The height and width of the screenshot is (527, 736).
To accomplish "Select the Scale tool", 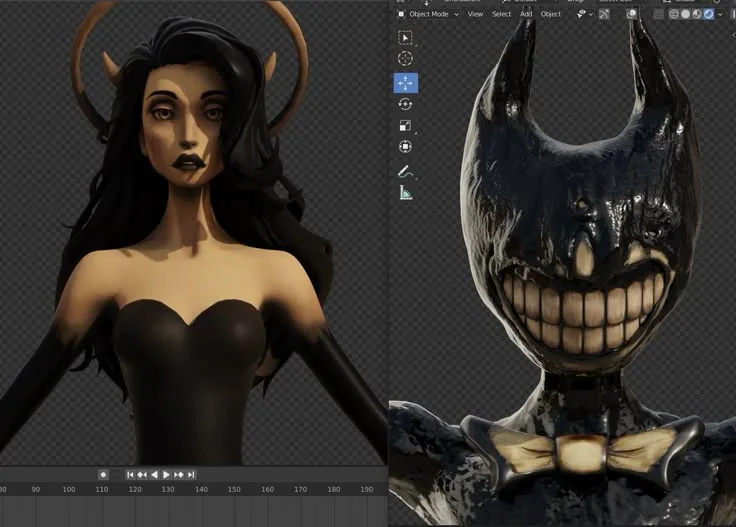I will pos(405,125).
